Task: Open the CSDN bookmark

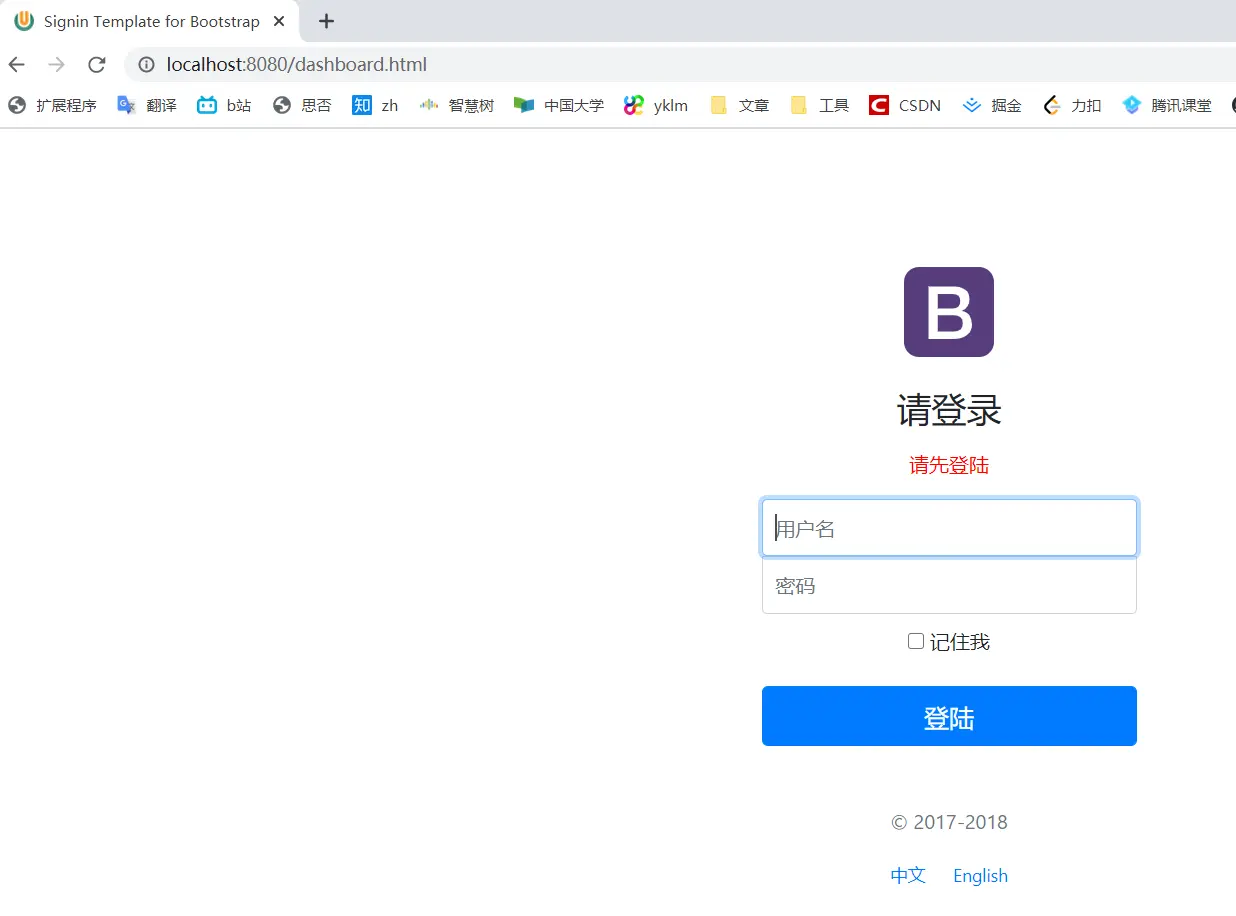Action: click(x=905, y=105)
